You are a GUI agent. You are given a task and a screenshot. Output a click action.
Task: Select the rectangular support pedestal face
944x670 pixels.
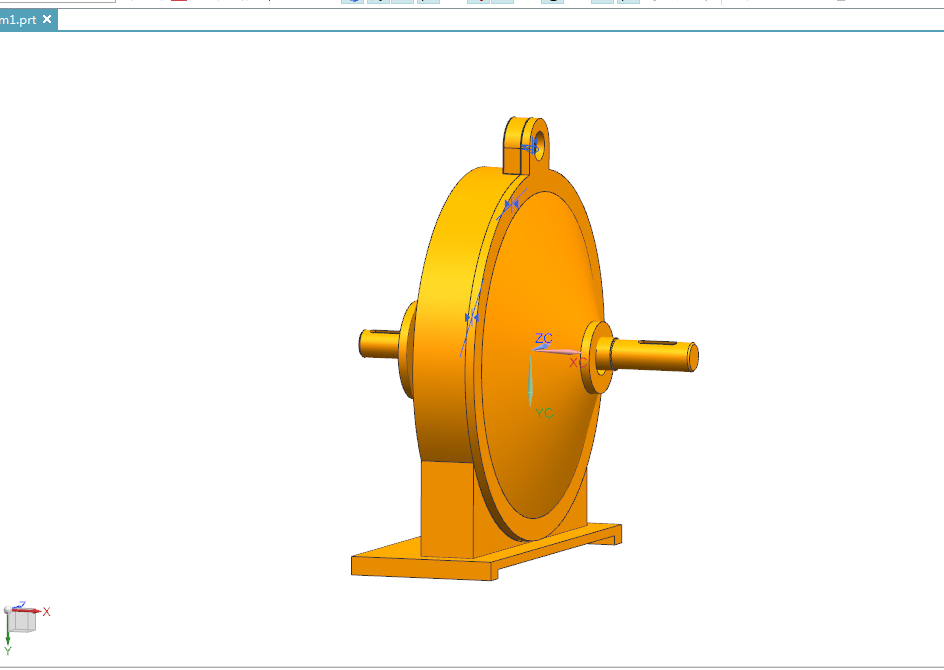[x=447, y=509]
